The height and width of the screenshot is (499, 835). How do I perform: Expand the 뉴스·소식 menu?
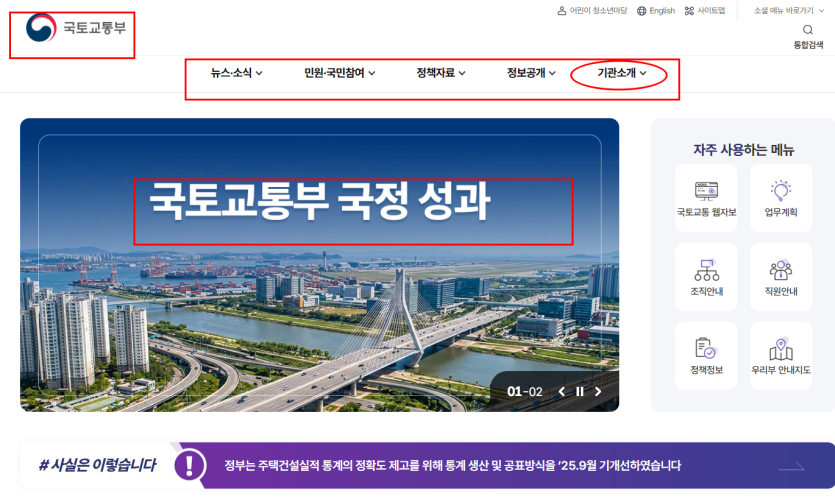point(236,73)
